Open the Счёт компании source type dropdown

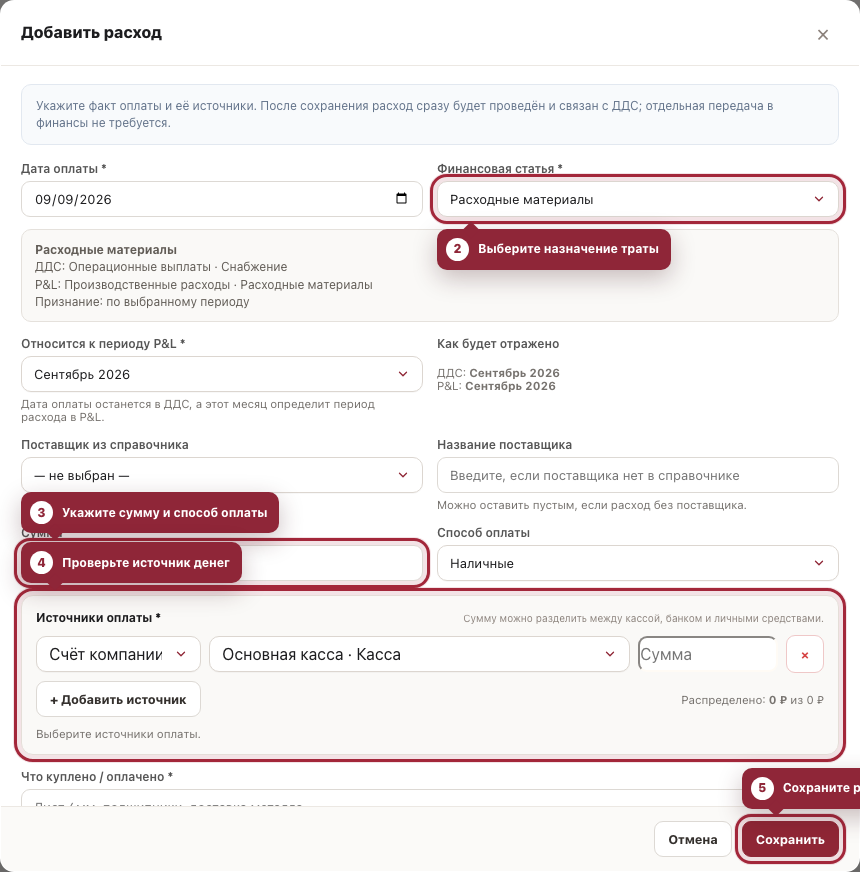[118, 654]
